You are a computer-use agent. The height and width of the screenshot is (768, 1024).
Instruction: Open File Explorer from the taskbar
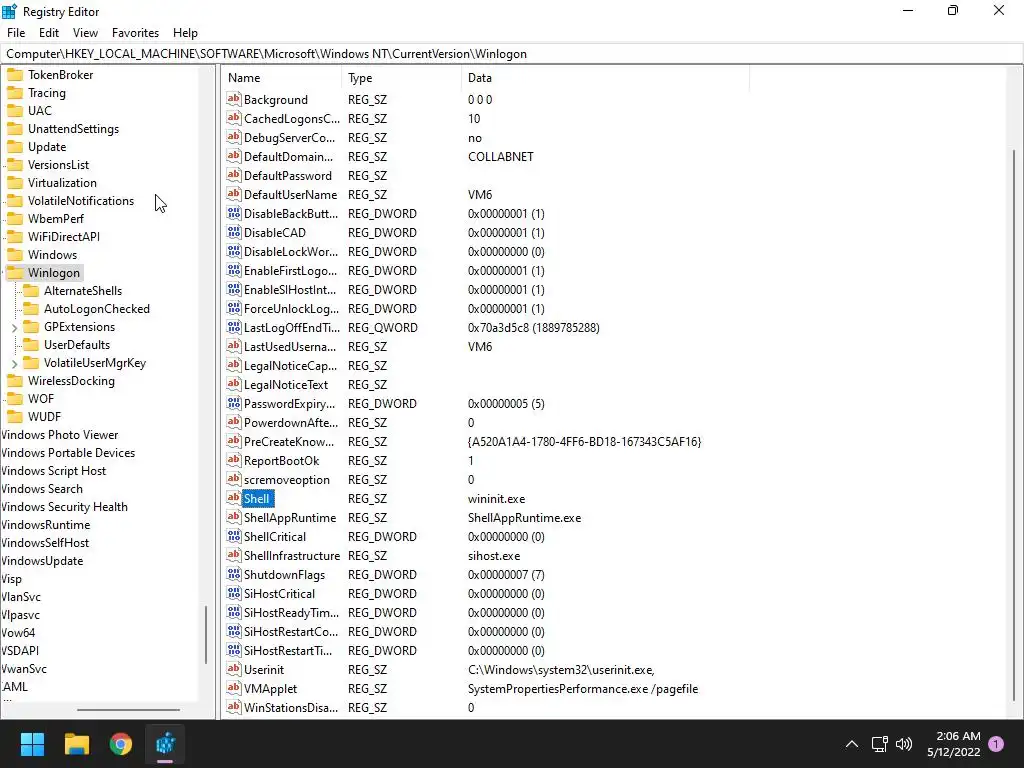click(x=77, y=744)
